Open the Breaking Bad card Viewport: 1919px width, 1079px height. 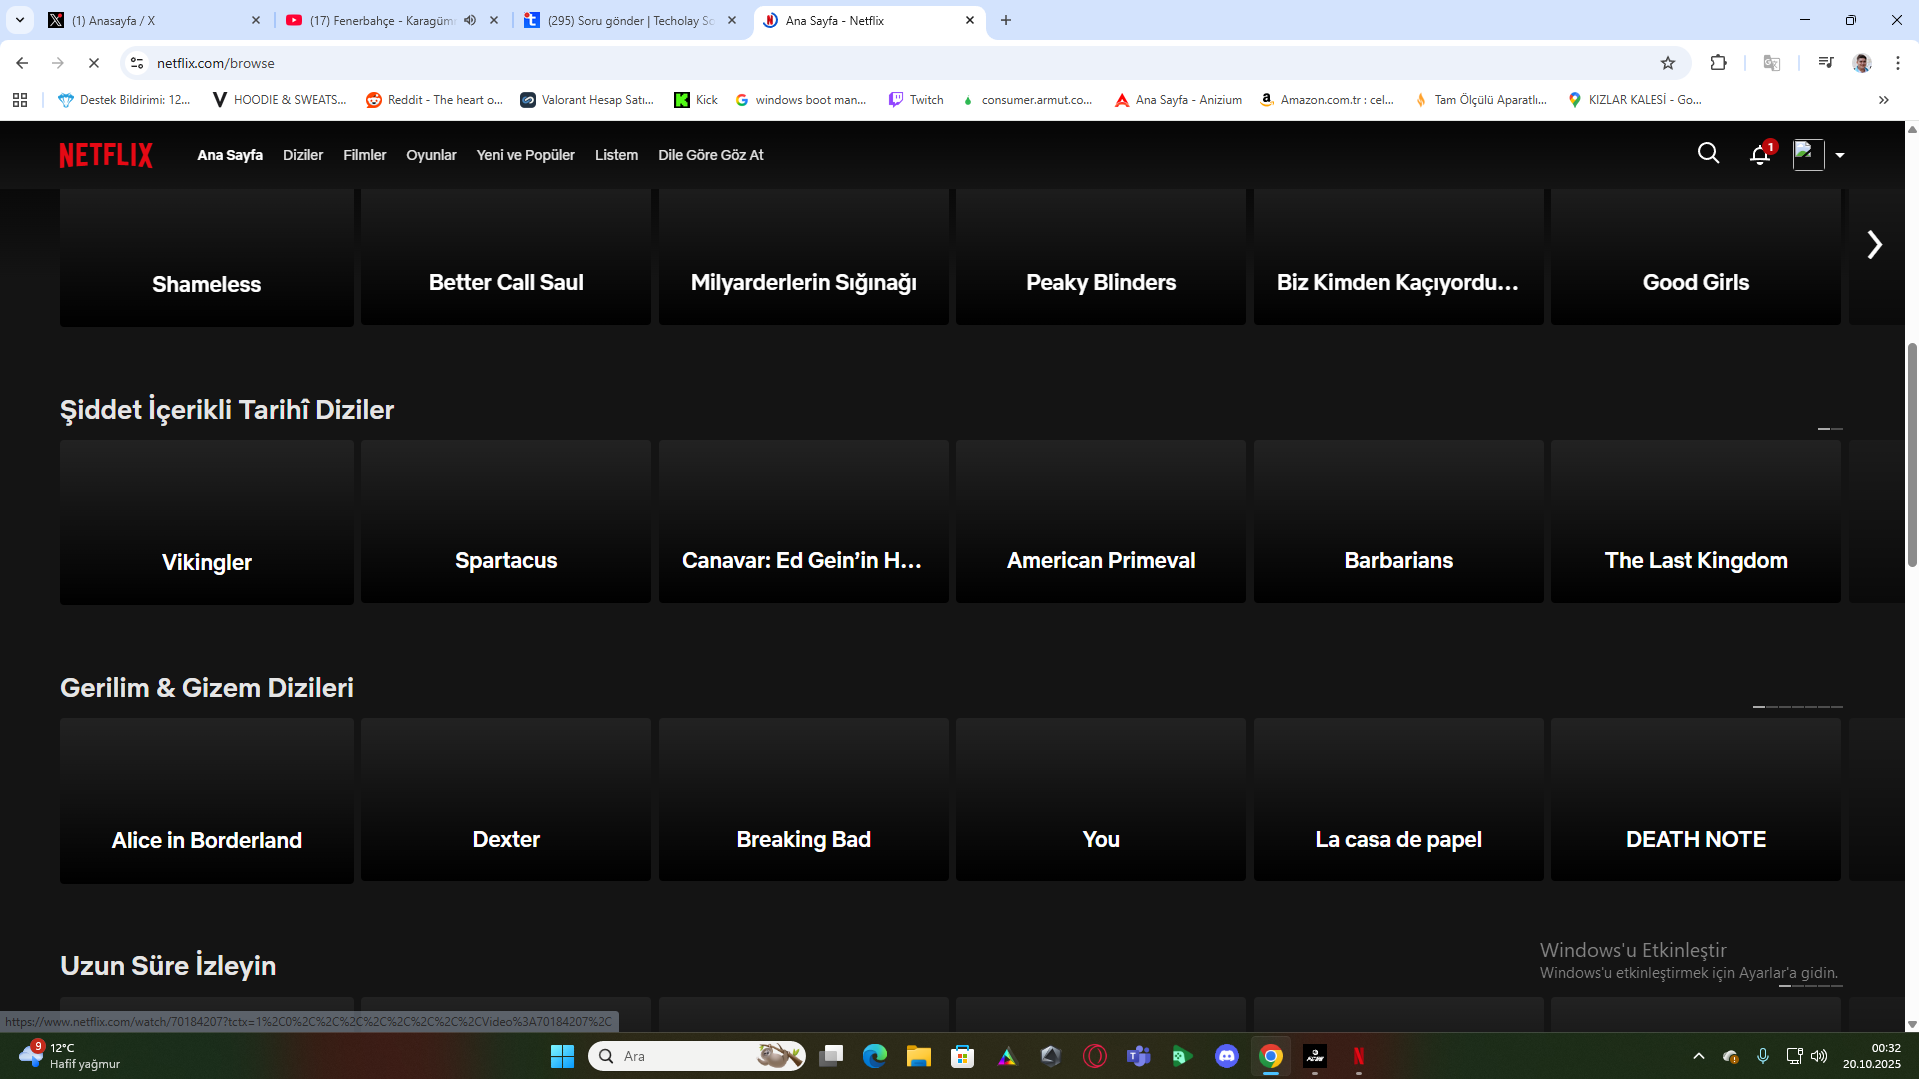803,799
